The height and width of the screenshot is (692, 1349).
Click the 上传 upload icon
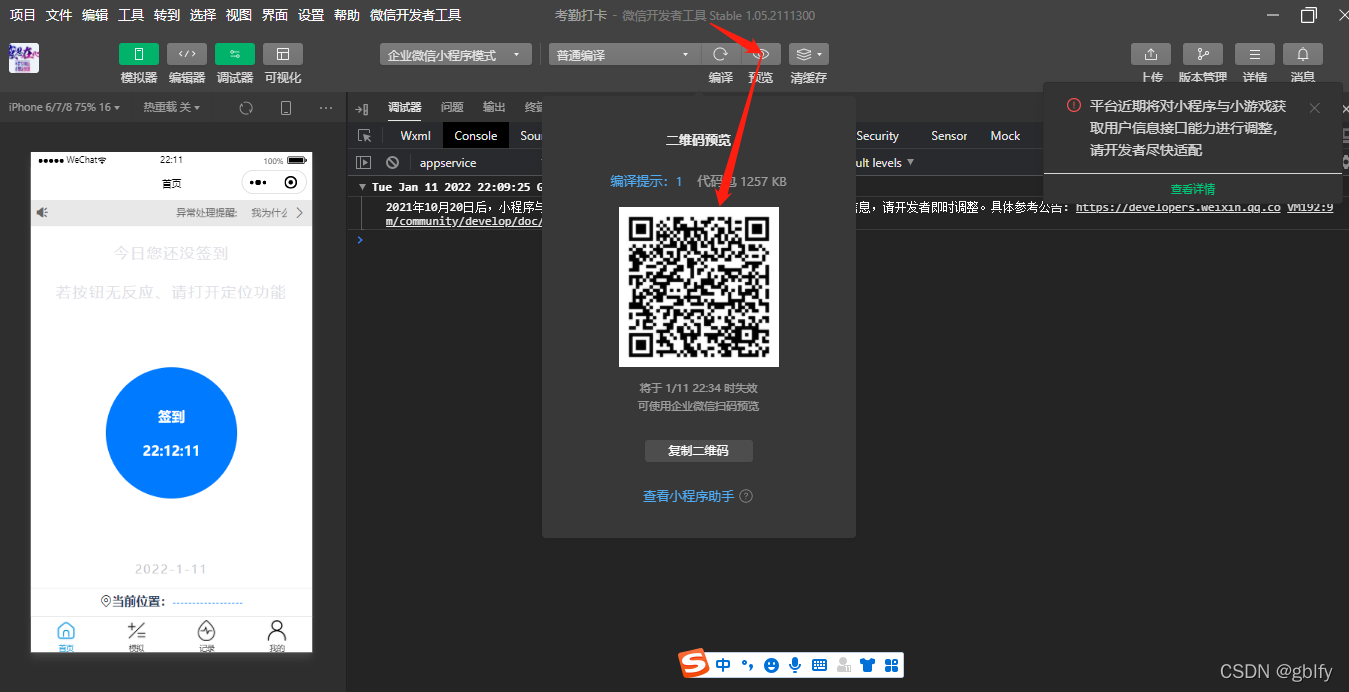1151,54
